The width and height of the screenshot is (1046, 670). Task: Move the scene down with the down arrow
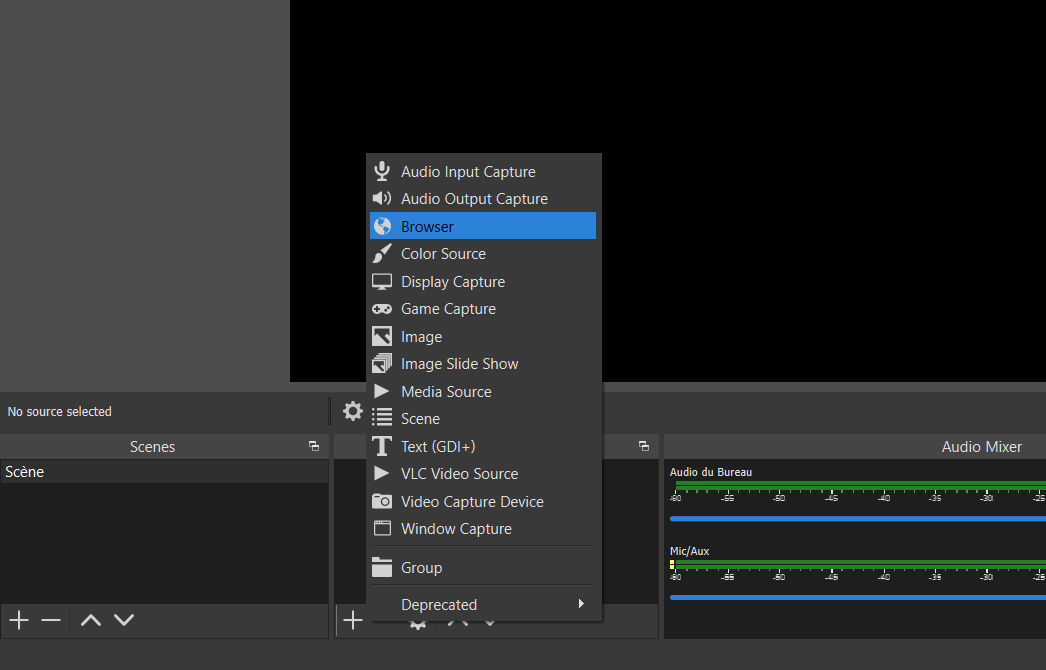point(124,620)
